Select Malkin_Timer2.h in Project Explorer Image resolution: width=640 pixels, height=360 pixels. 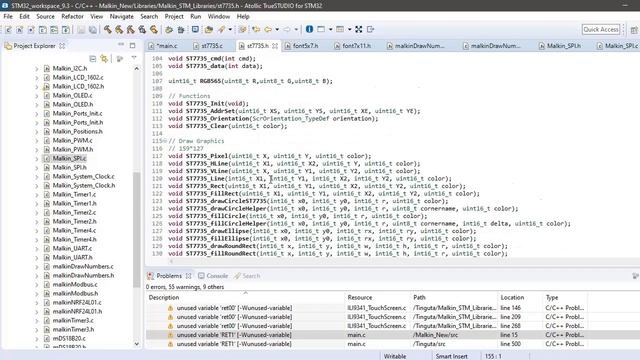coord(74,221)
